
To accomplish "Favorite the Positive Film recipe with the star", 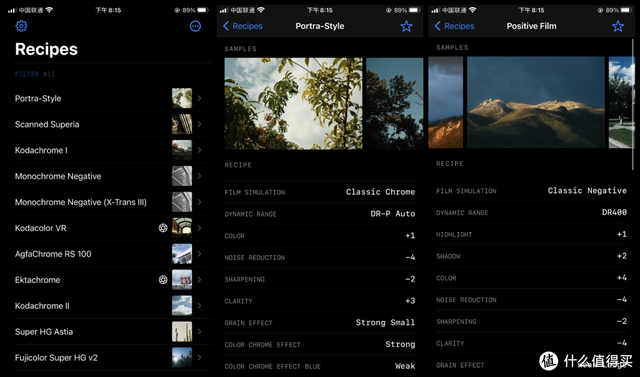I will pyautogui.click(x=618, y=26).
